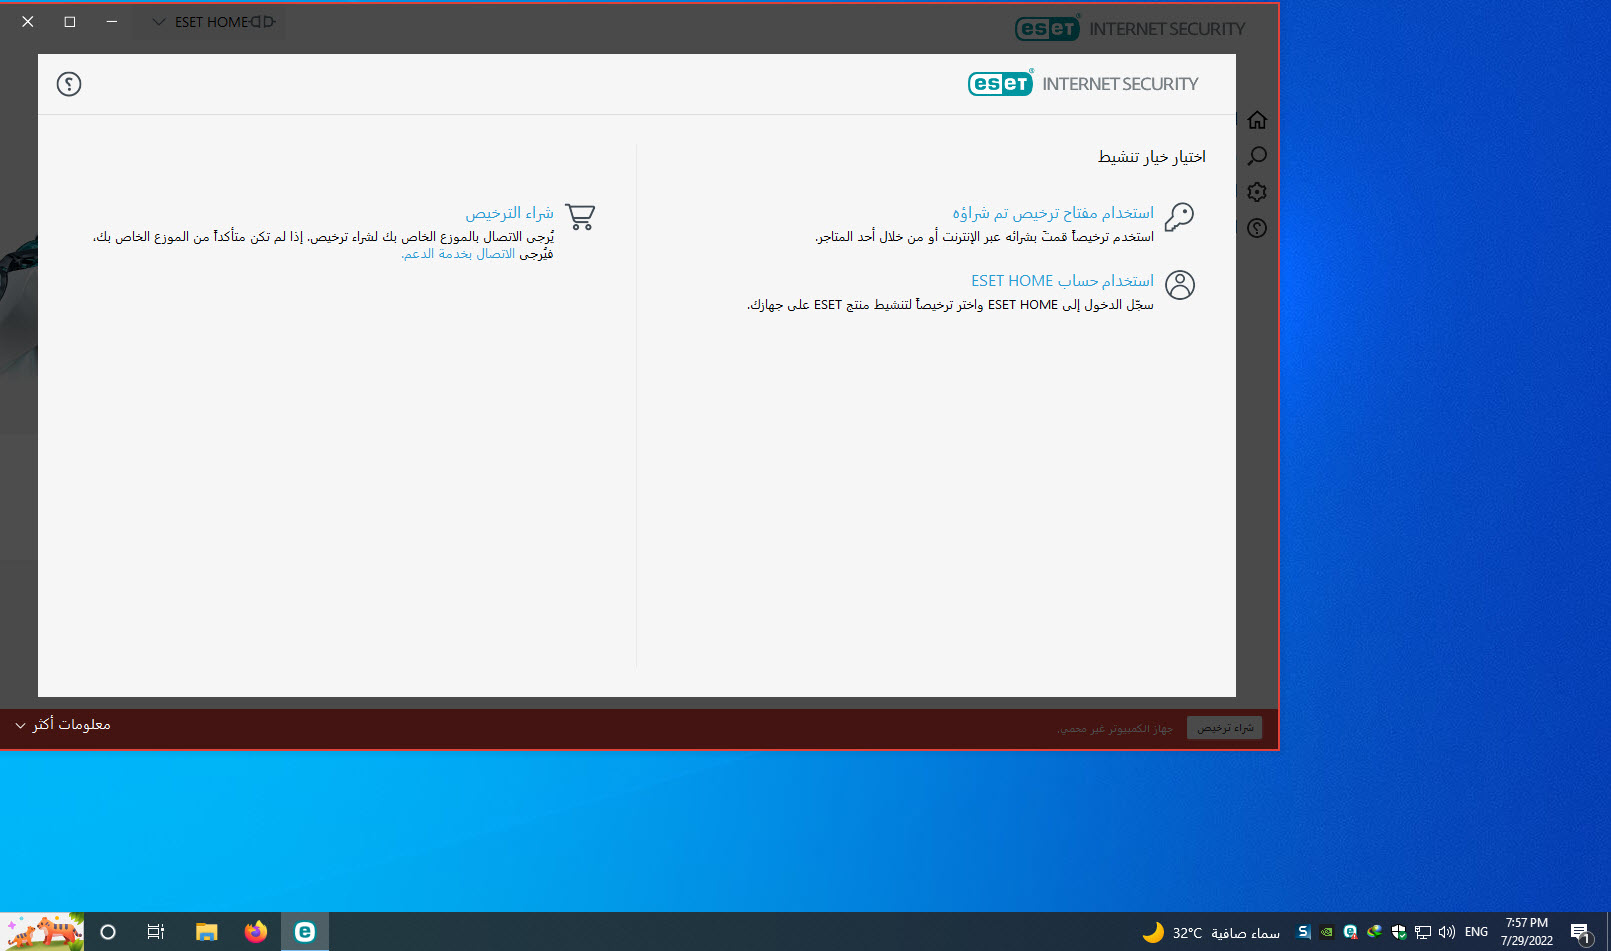Open the Windows Security shield tray icon
The width and height of the screenshot is (1611, 951).
(1399, 932)
